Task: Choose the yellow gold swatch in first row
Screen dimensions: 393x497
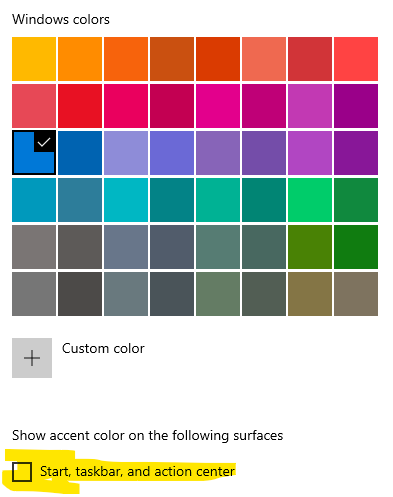Action: point(34,59)
